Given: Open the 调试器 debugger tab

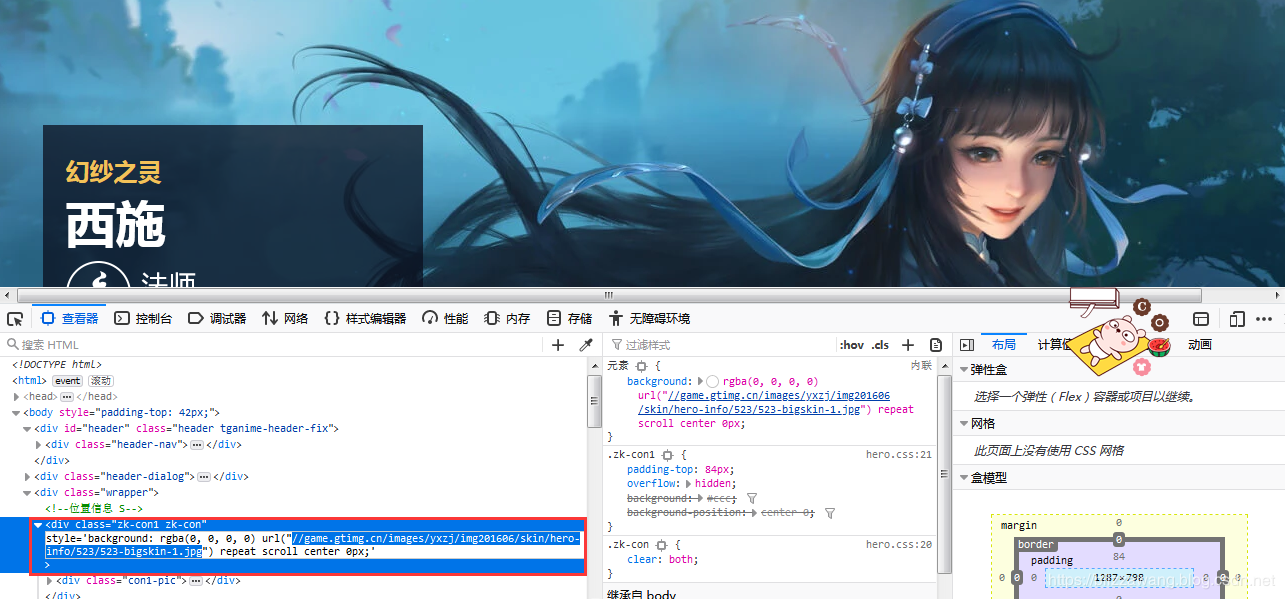Looking at the screenshot, I should coord(217,319).
